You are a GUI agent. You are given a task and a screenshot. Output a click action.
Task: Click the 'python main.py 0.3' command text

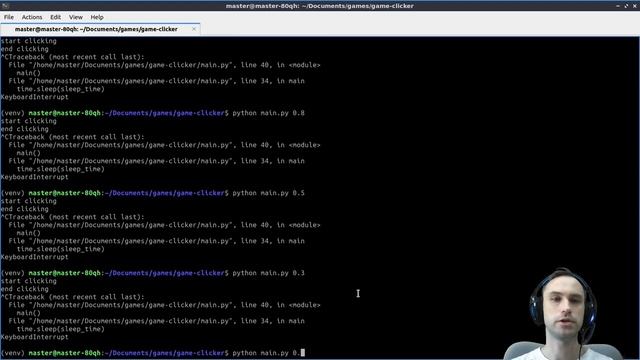tap(268, 273)
